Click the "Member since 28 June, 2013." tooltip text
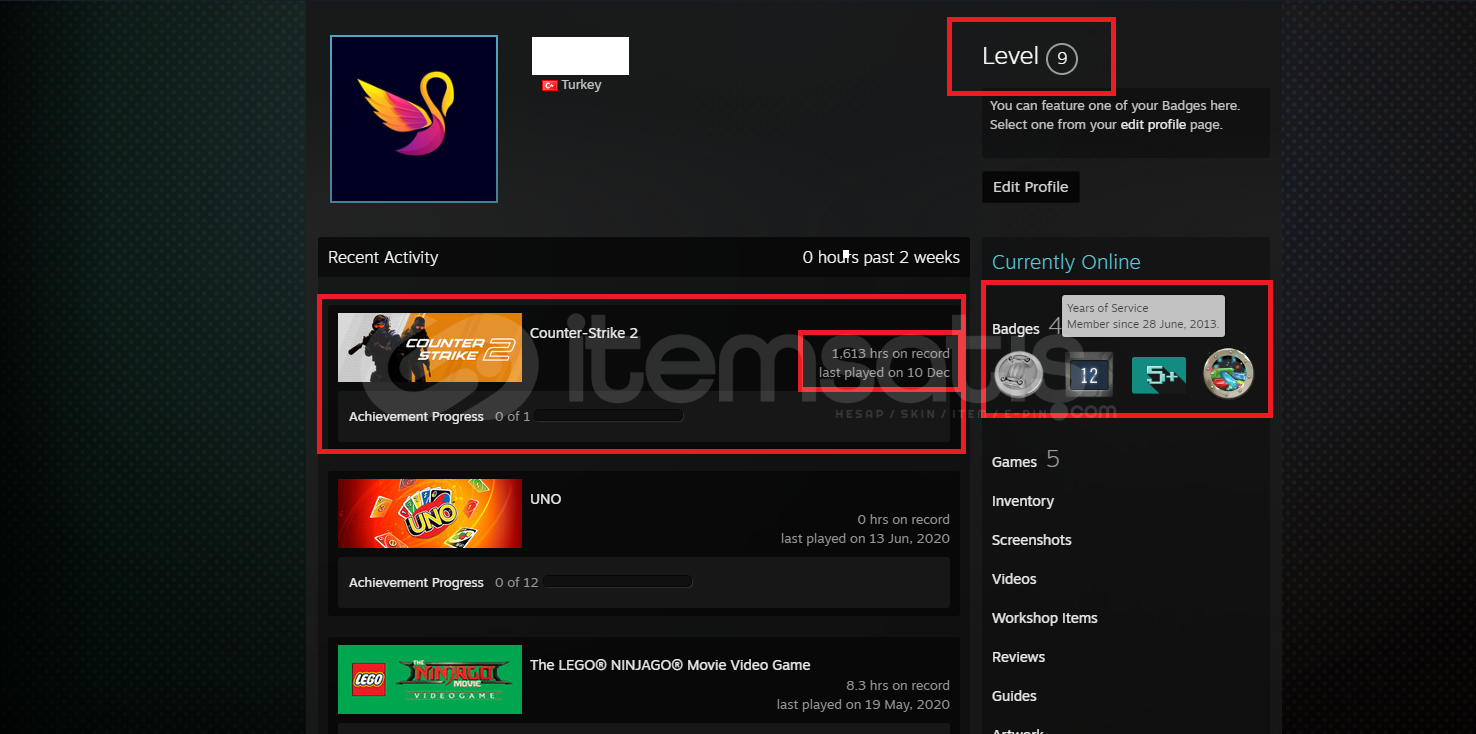Screen dimensions: 1476x734 coord(1143,325)
